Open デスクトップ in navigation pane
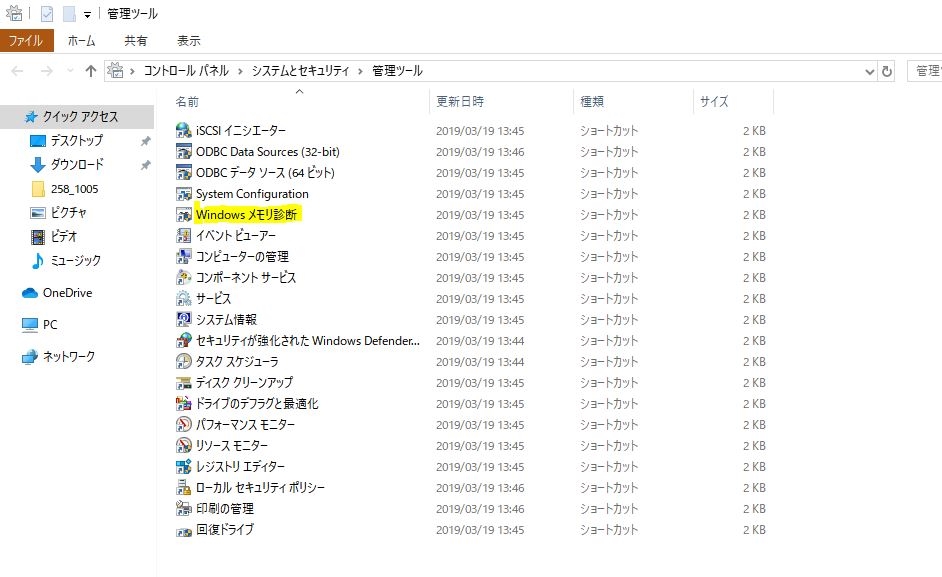 (76, 141)
